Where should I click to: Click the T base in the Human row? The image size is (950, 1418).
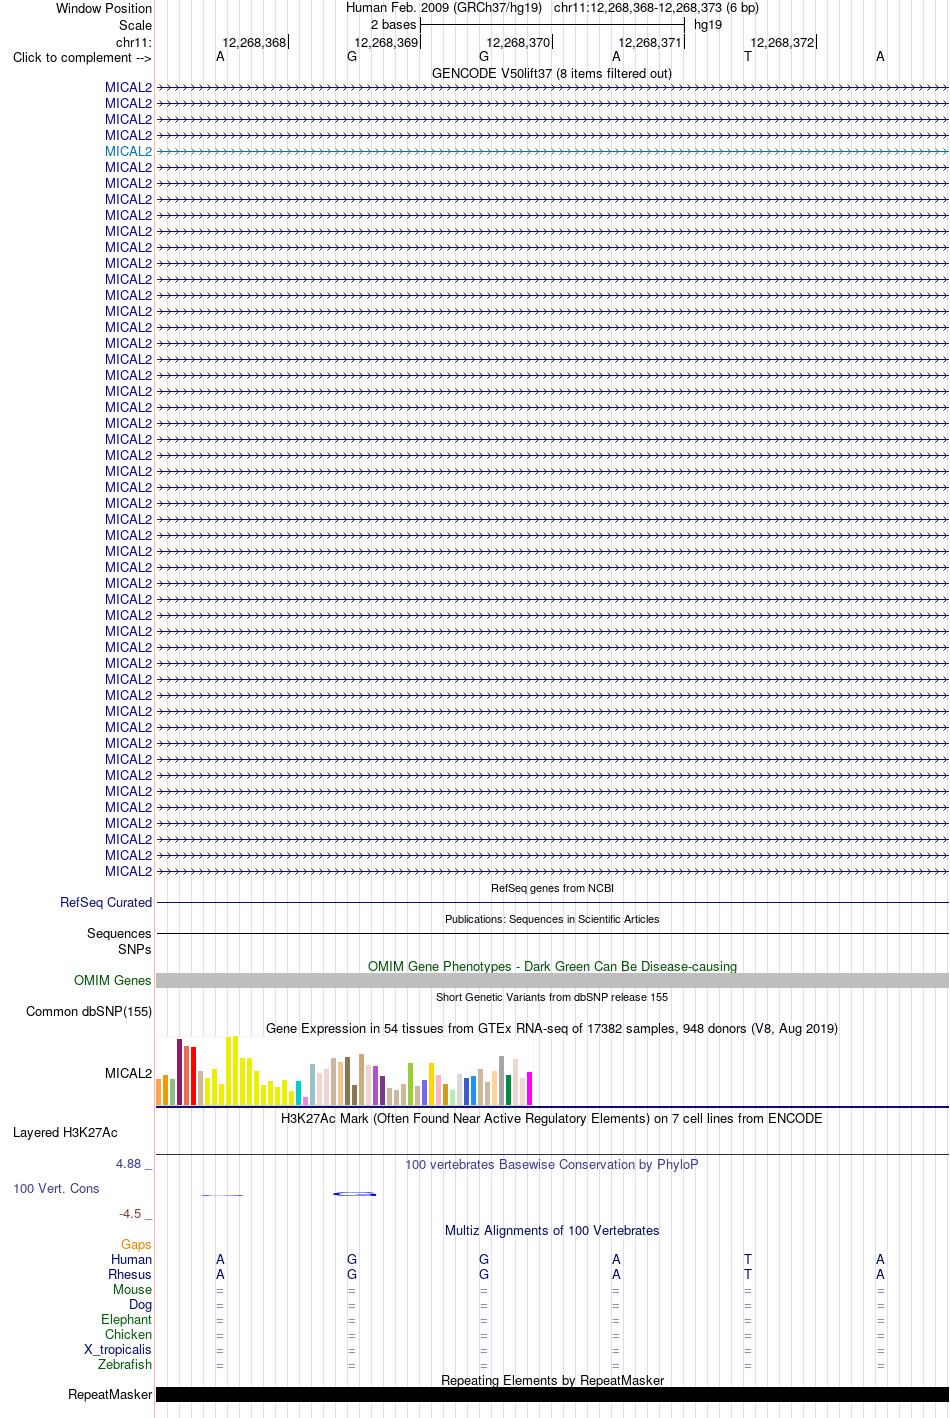click(748, 1259)
